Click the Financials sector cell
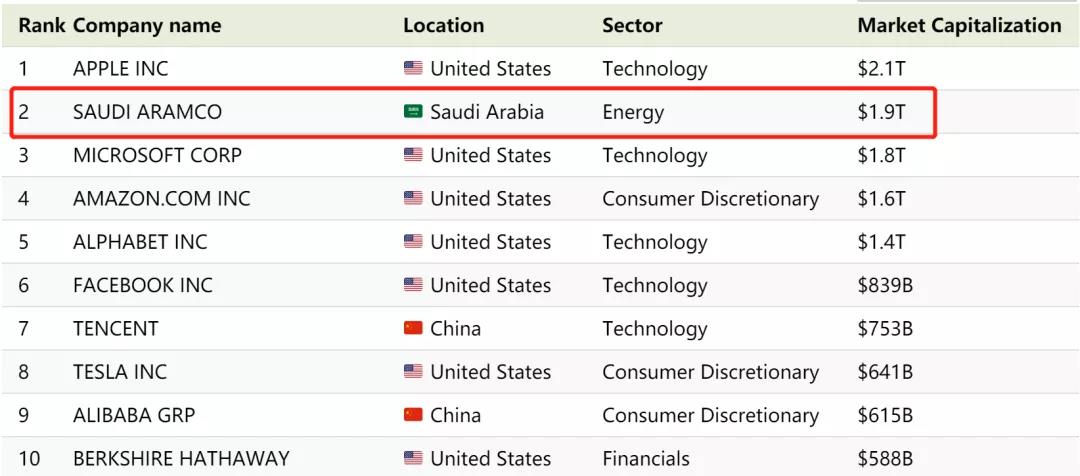 tap(645, 459)
